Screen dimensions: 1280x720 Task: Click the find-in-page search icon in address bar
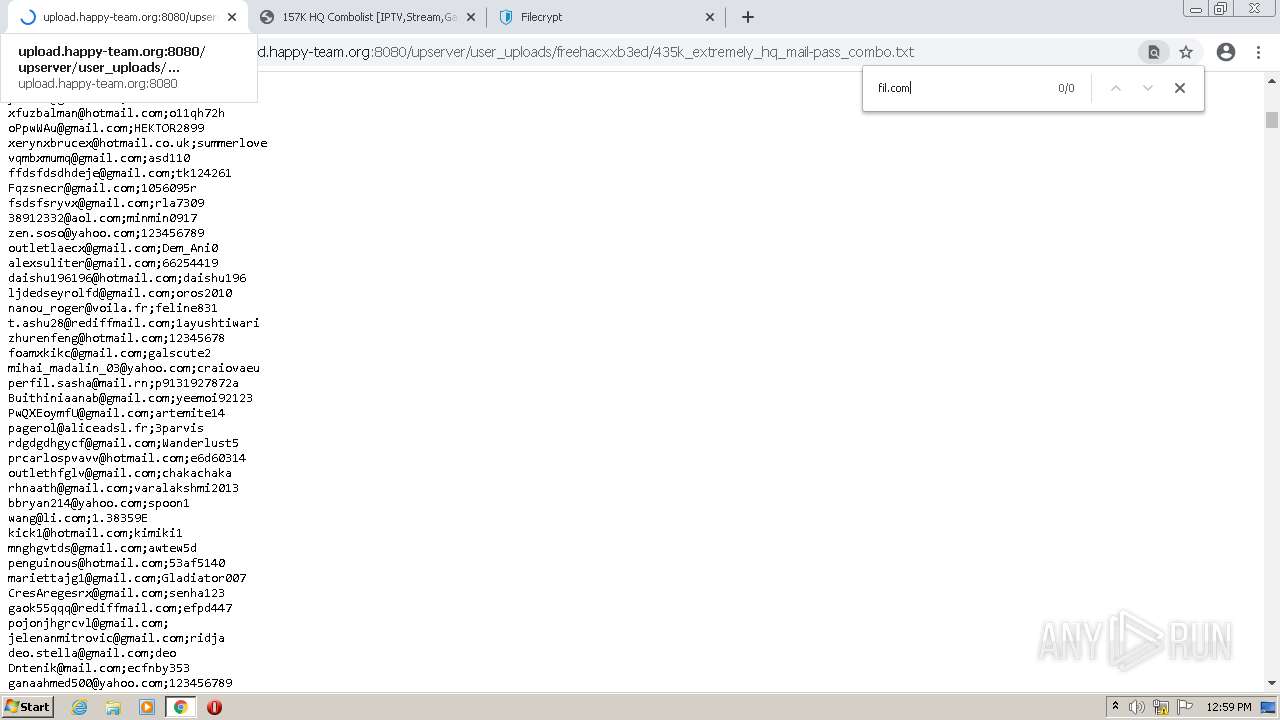(x=1153, y=52)
